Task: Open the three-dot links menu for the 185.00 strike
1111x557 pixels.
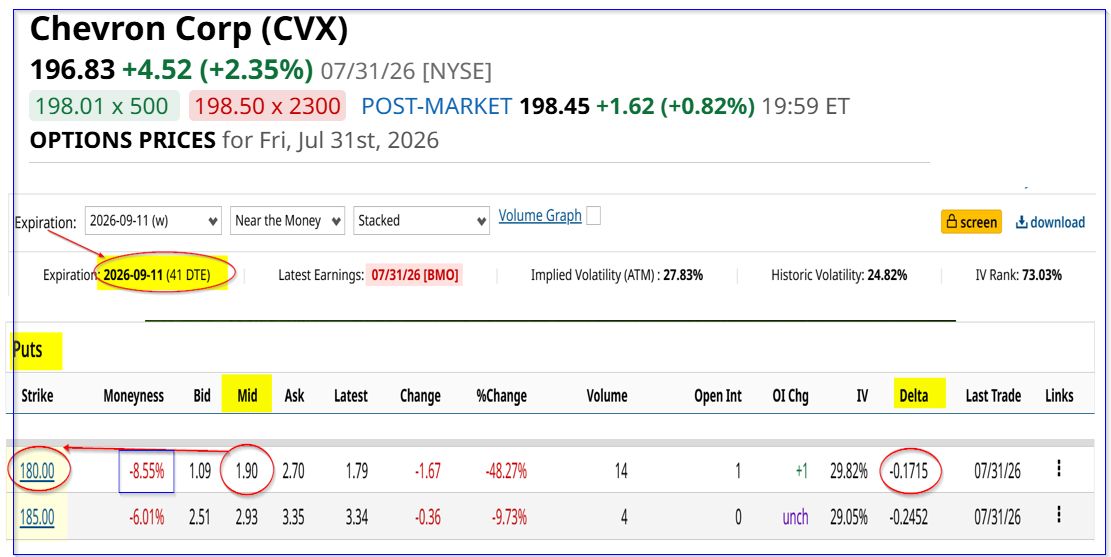Action: point(1059,514)
